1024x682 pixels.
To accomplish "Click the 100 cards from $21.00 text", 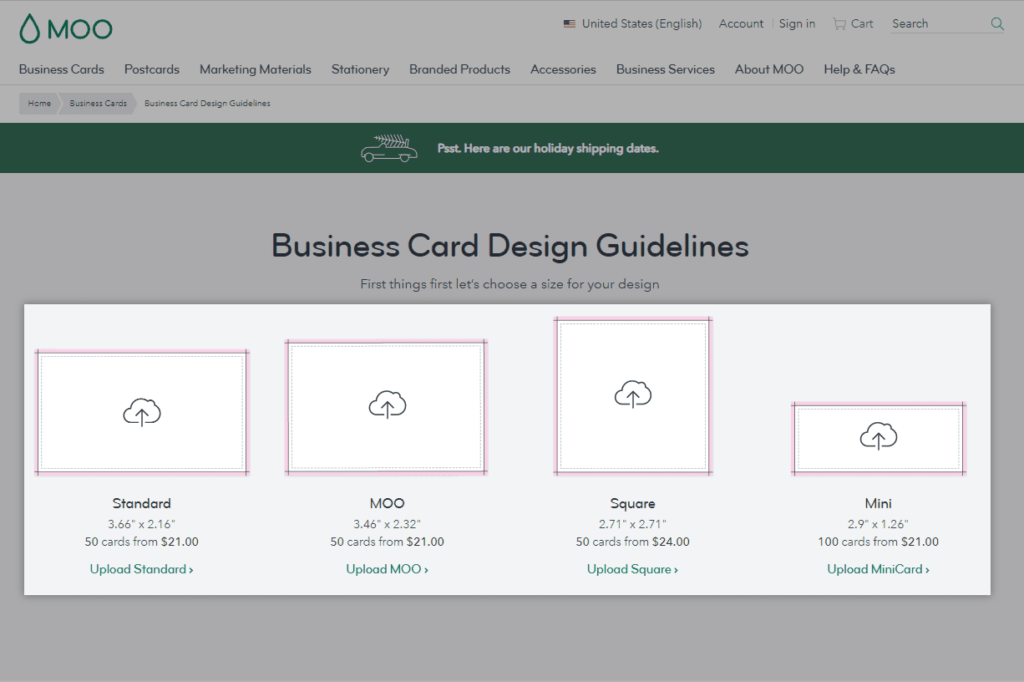I will pos(878,542).
